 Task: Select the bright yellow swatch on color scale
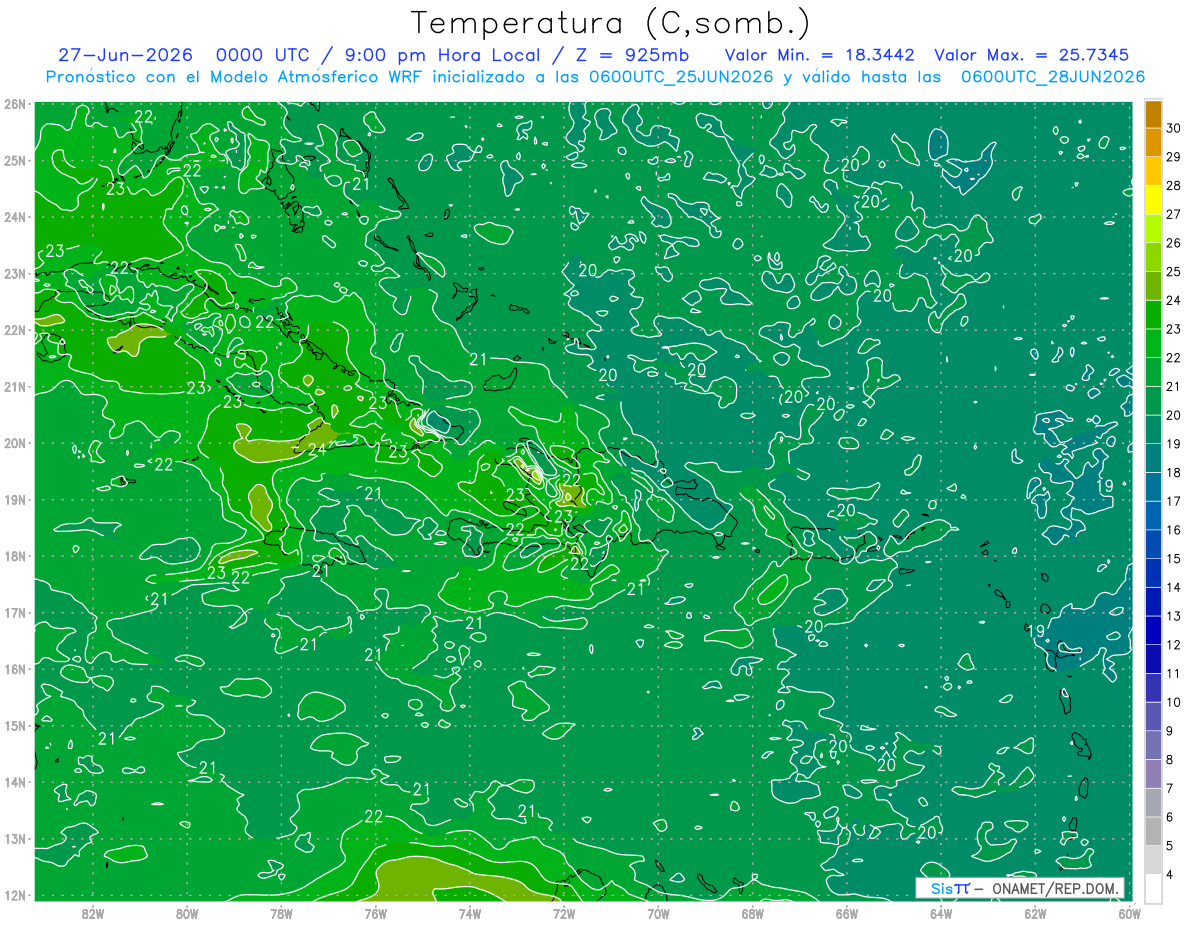pyautogui.click(x=1153, y=200)
